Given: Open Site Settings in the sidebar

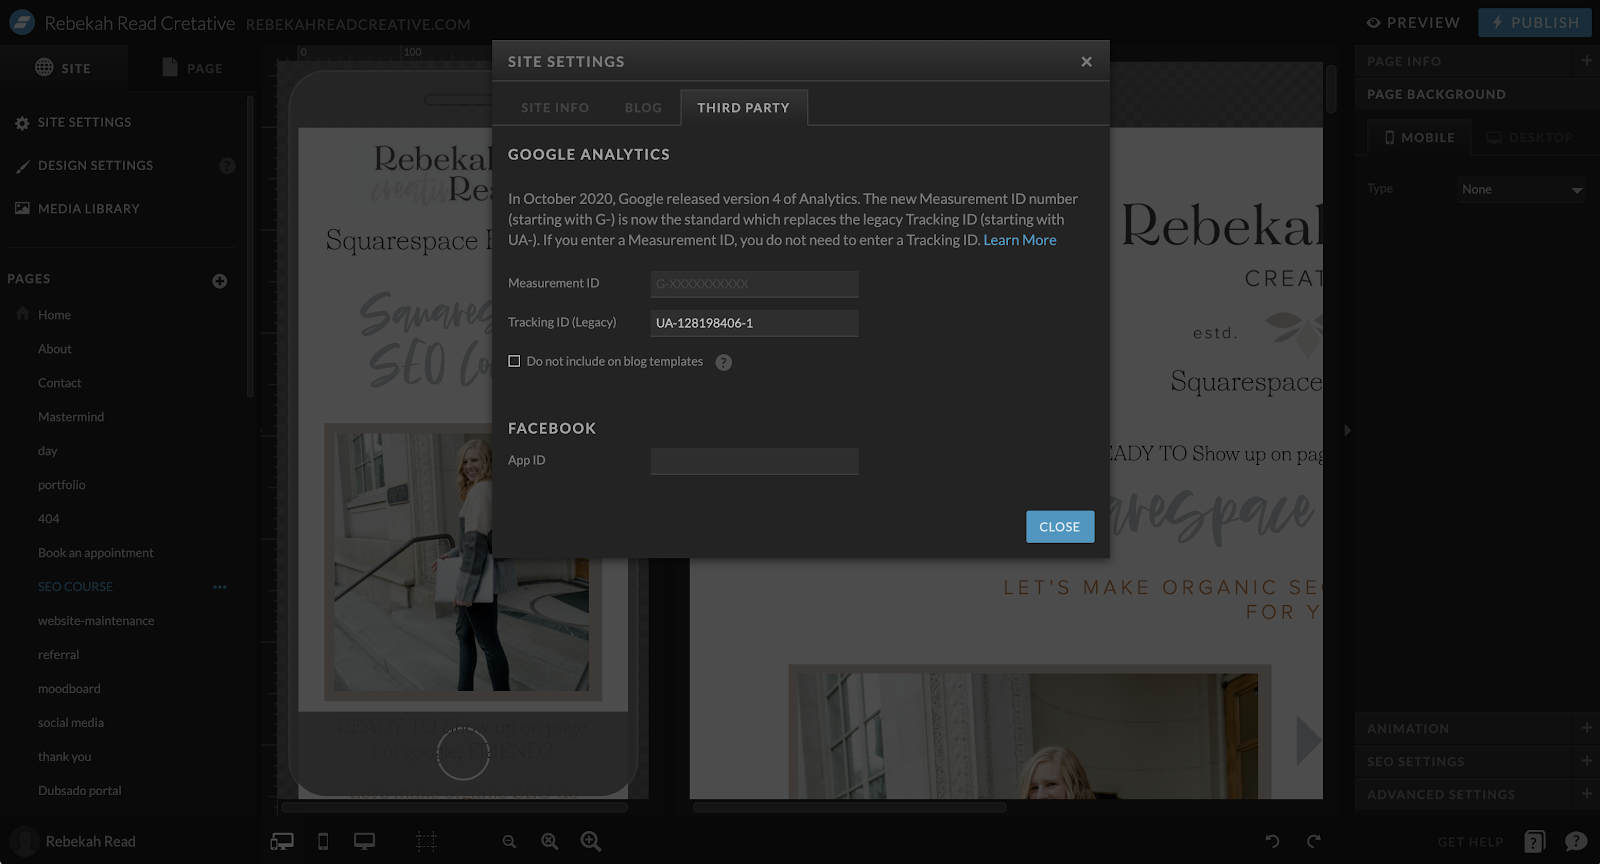Looking at the screenshot, I should [x=84, y=122].
